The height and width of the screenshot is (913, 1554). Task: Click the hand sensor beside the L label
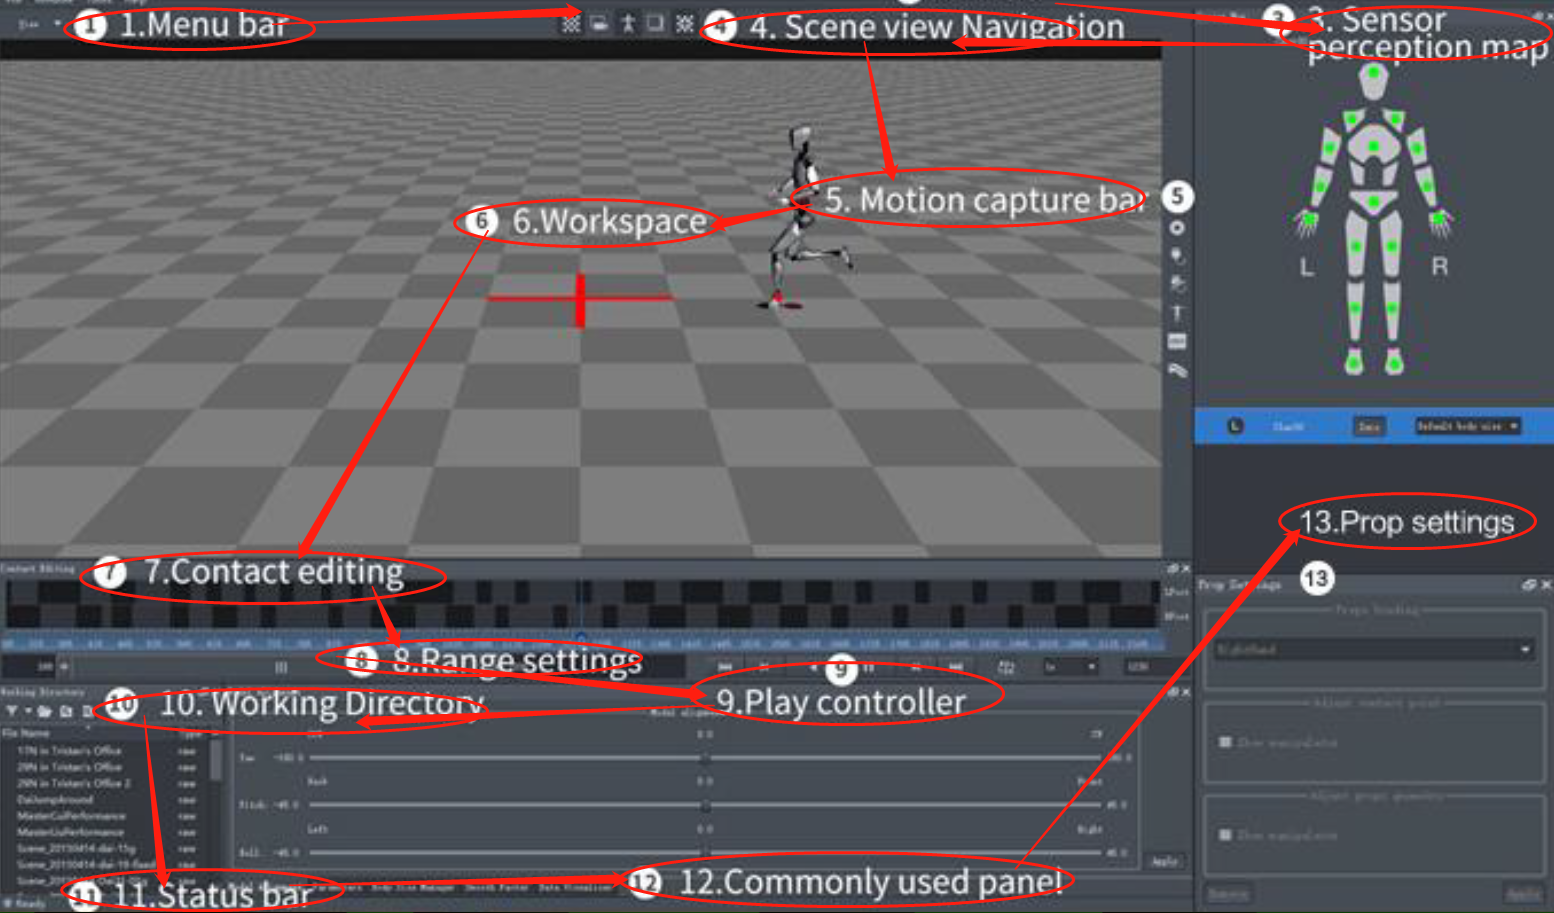coord(1307,217)
